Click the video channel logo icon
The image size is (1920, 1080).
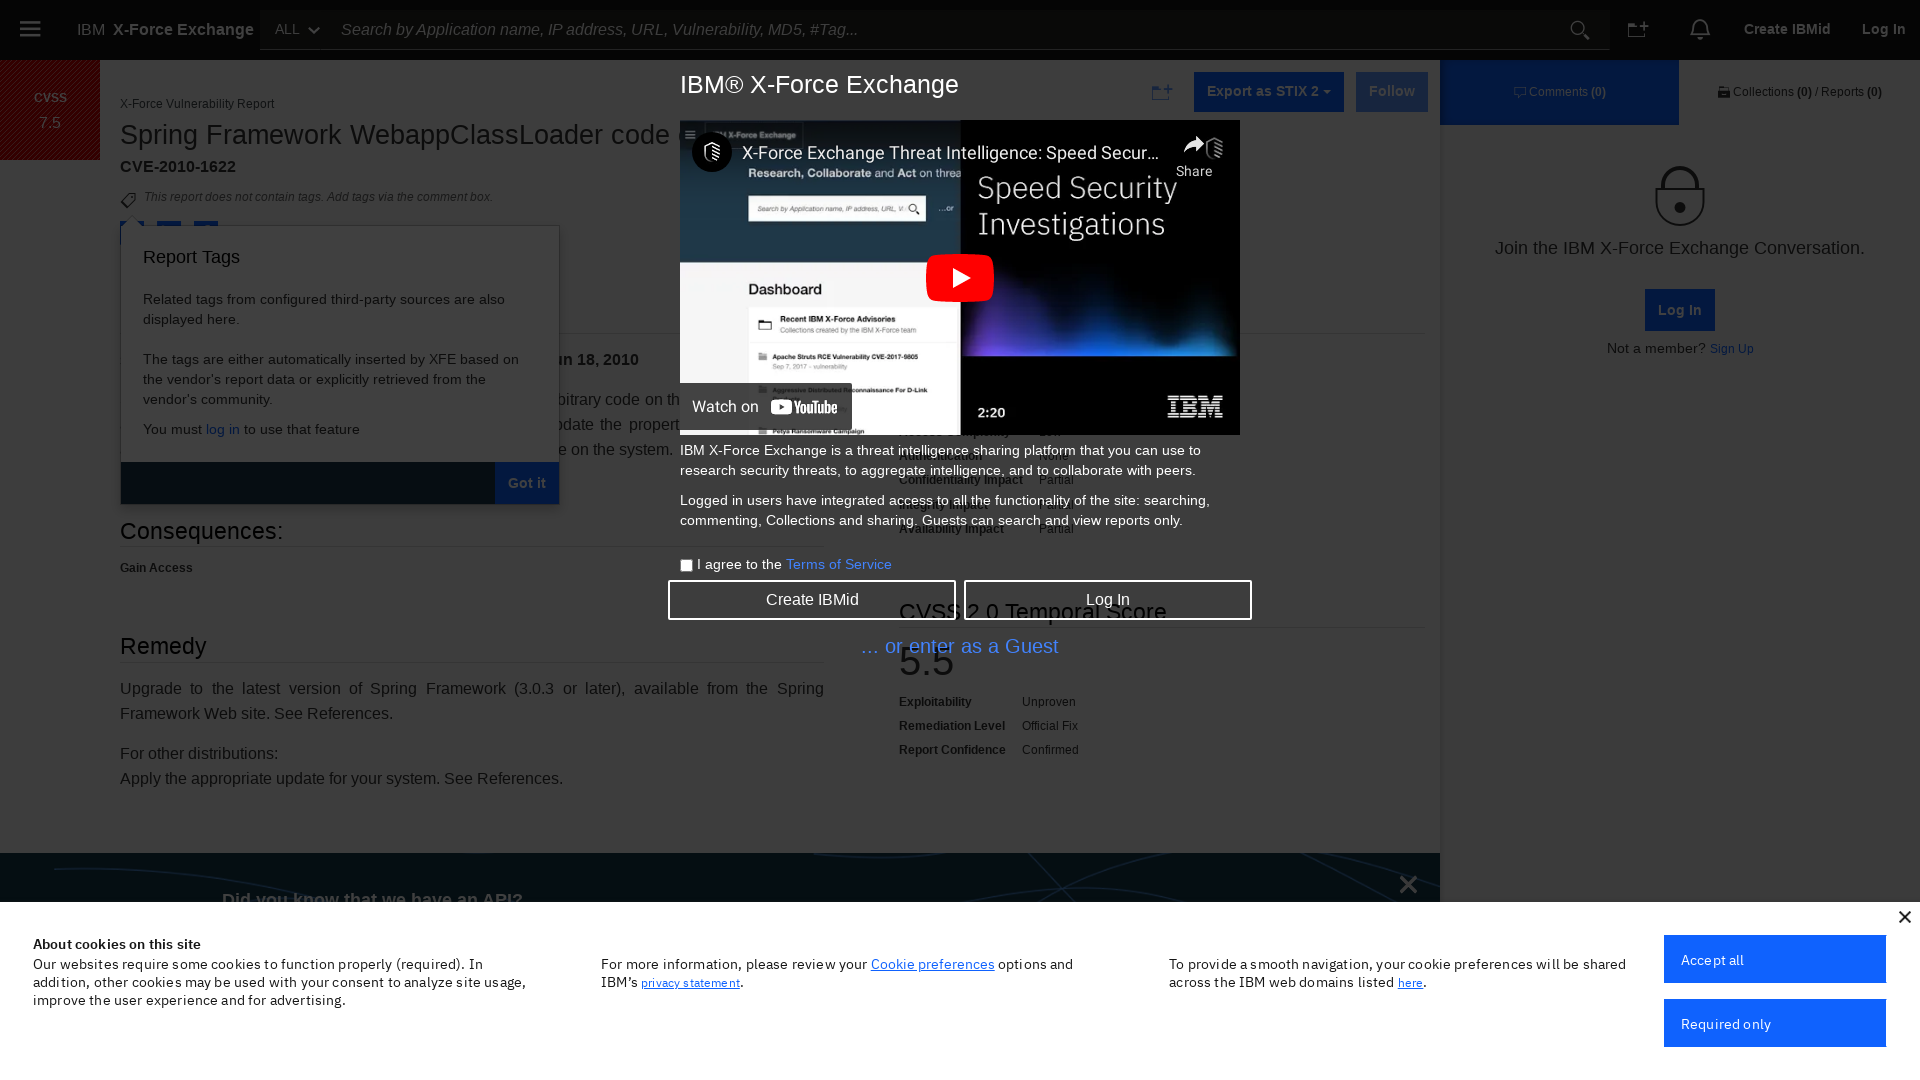click(x=712, y=152)
